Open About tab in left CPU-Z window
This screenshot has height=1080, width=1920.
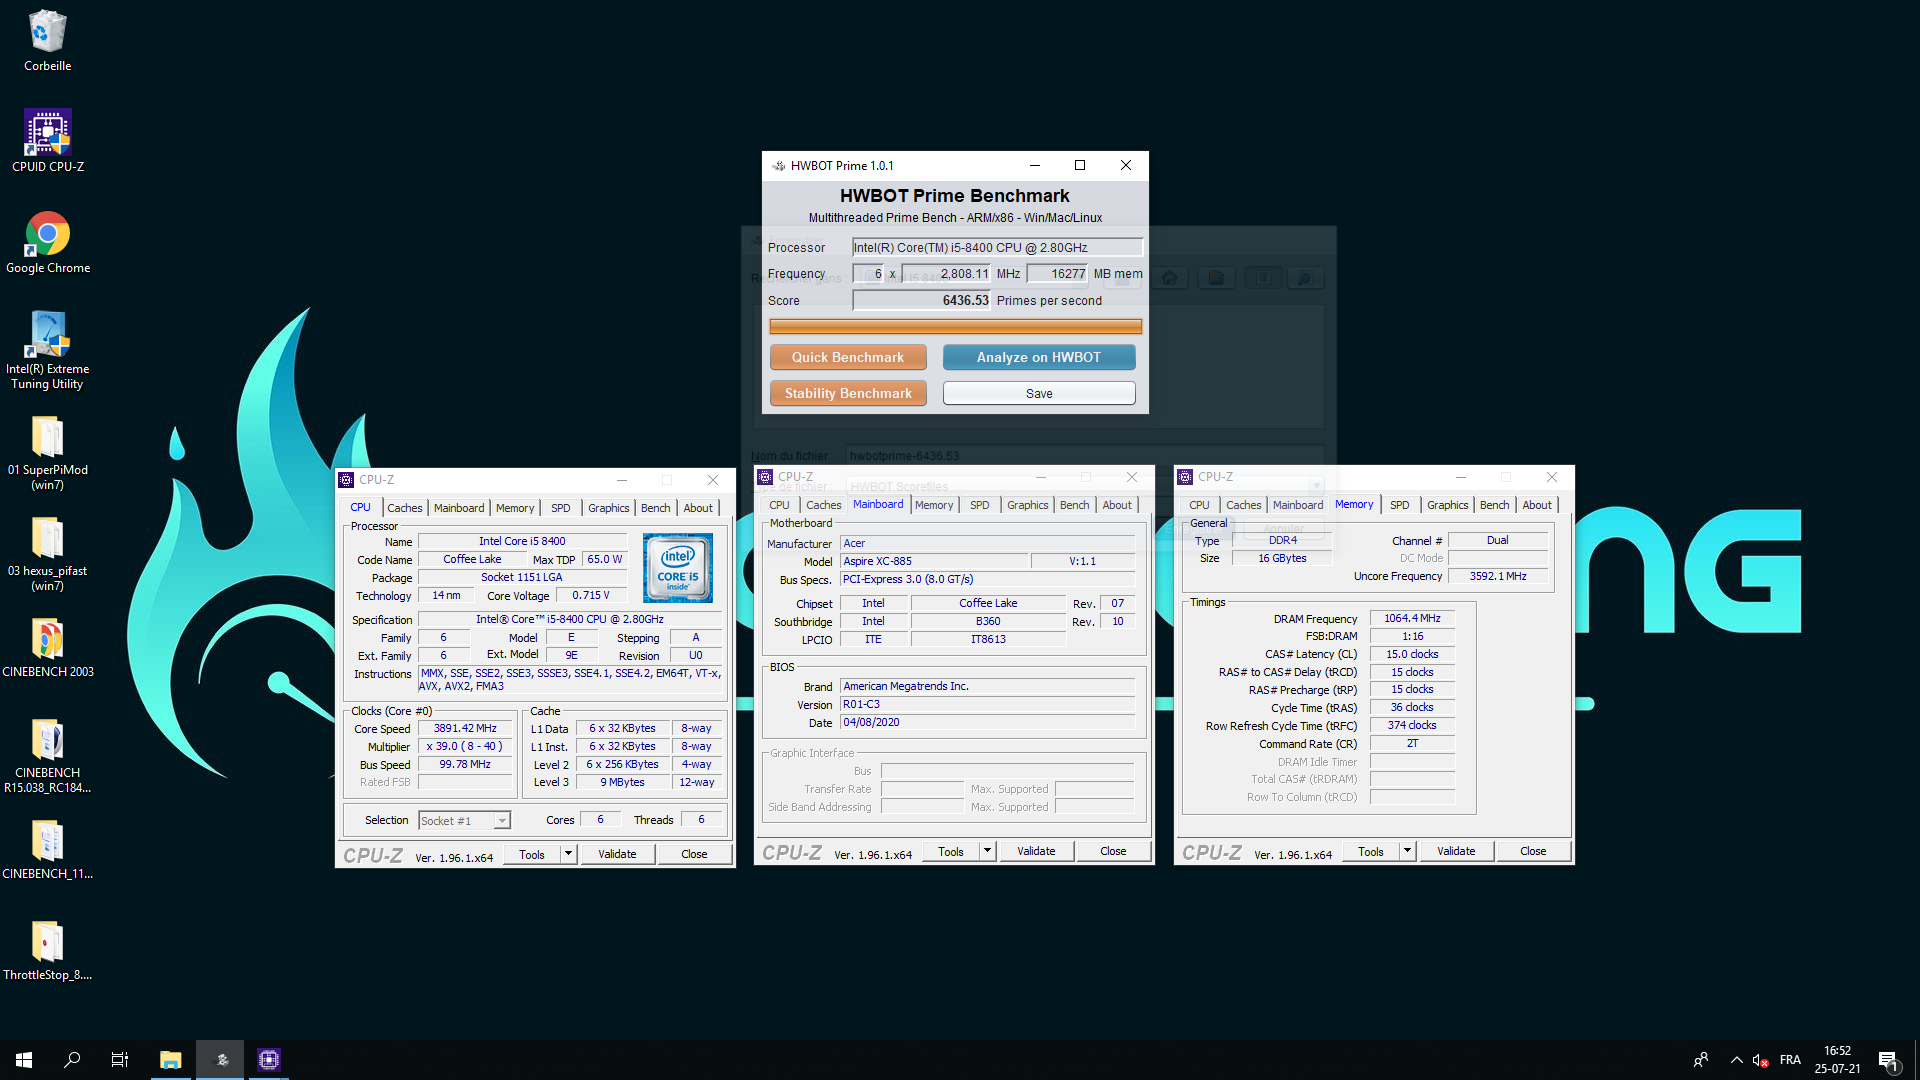pos(698,508)
